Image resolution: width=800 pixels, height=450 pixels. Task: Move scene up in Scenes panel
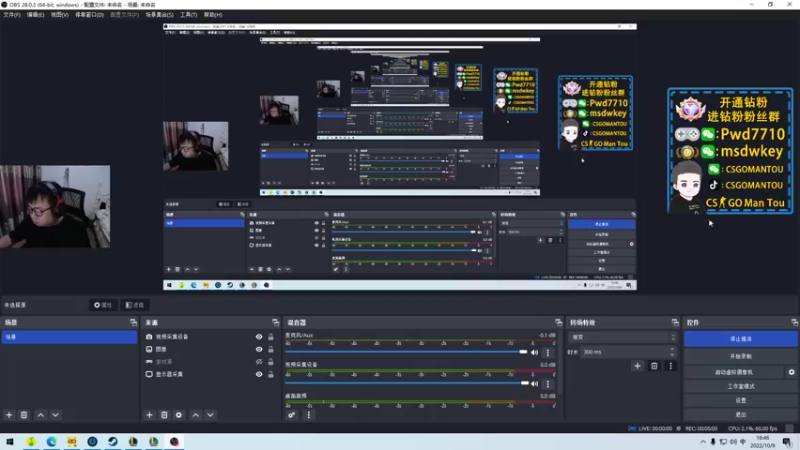pos(41,415)
